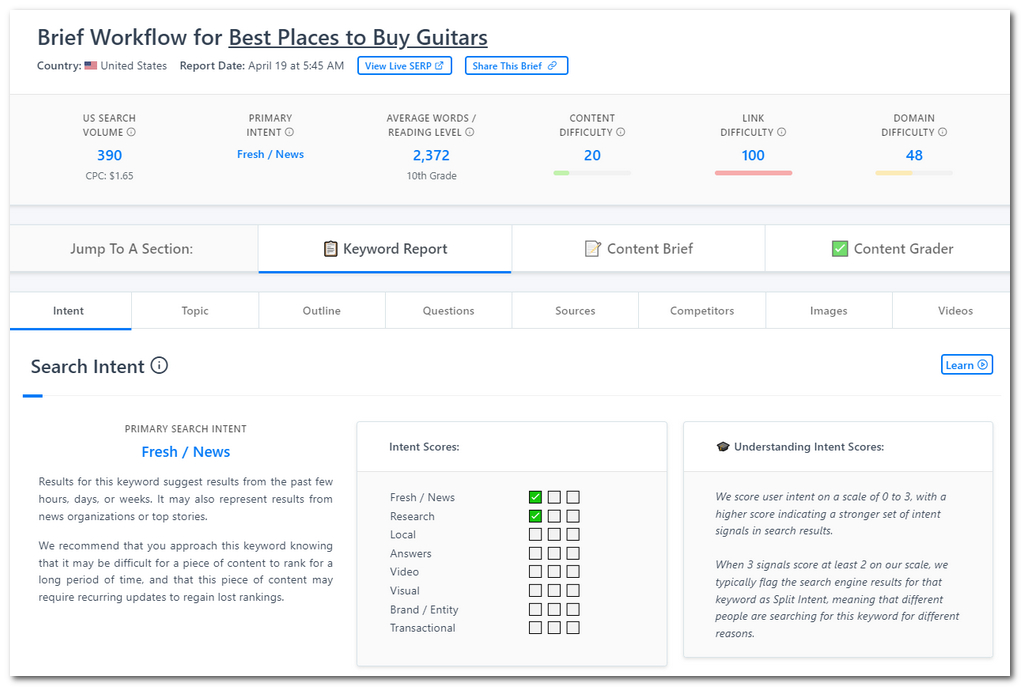The image size is (1021, 687).
Task: Click Domain Difficulty info icon
Action: coord(943,132)
